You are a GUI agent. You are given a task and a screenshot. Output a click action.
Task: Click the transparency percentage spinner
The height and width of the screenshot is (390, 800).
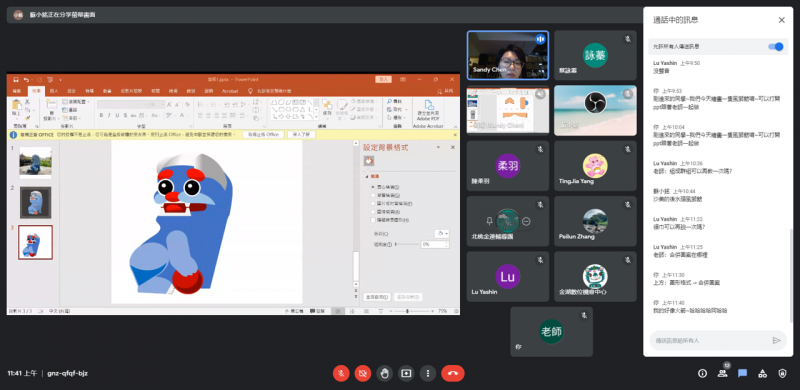pyautogui.click(x=447, y=245)
